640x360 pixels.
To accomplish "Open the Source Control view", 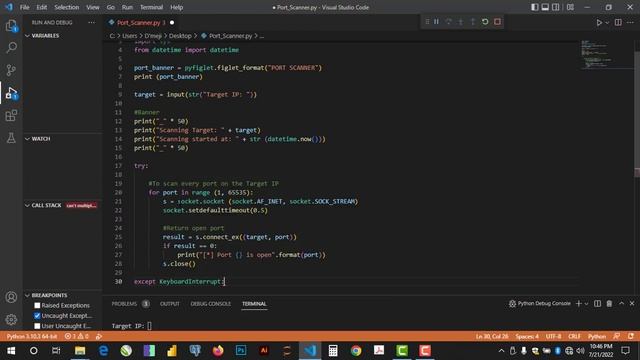I will [x=11, y=70].
